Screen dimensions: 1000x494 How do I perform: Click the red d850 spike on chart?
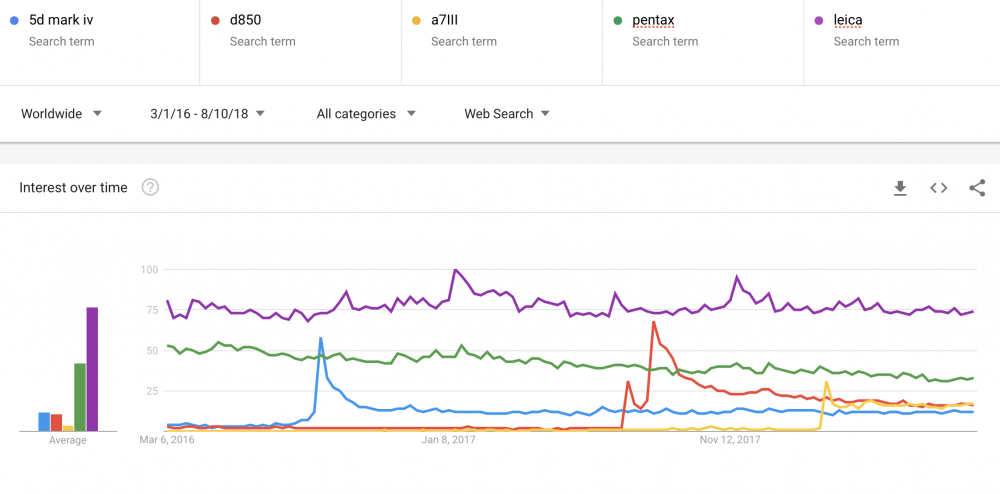(653, 322)
